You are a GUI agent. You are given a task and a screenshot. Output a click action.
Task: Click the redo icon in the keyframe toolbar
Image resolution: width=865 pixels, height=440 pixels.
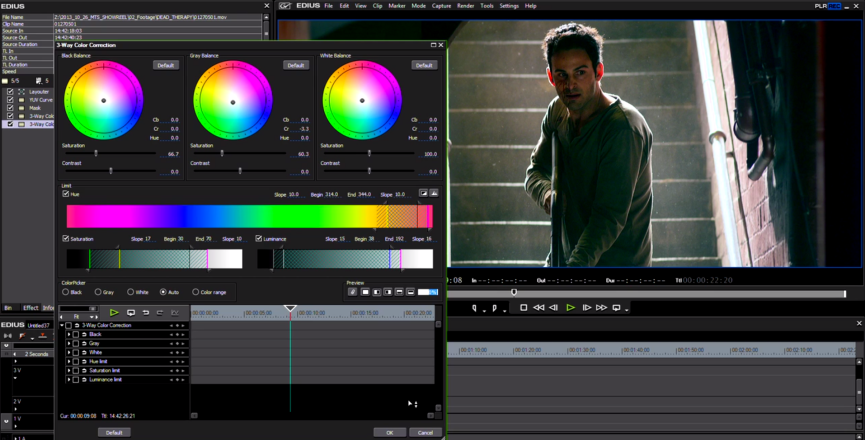[x=160, y=313]
